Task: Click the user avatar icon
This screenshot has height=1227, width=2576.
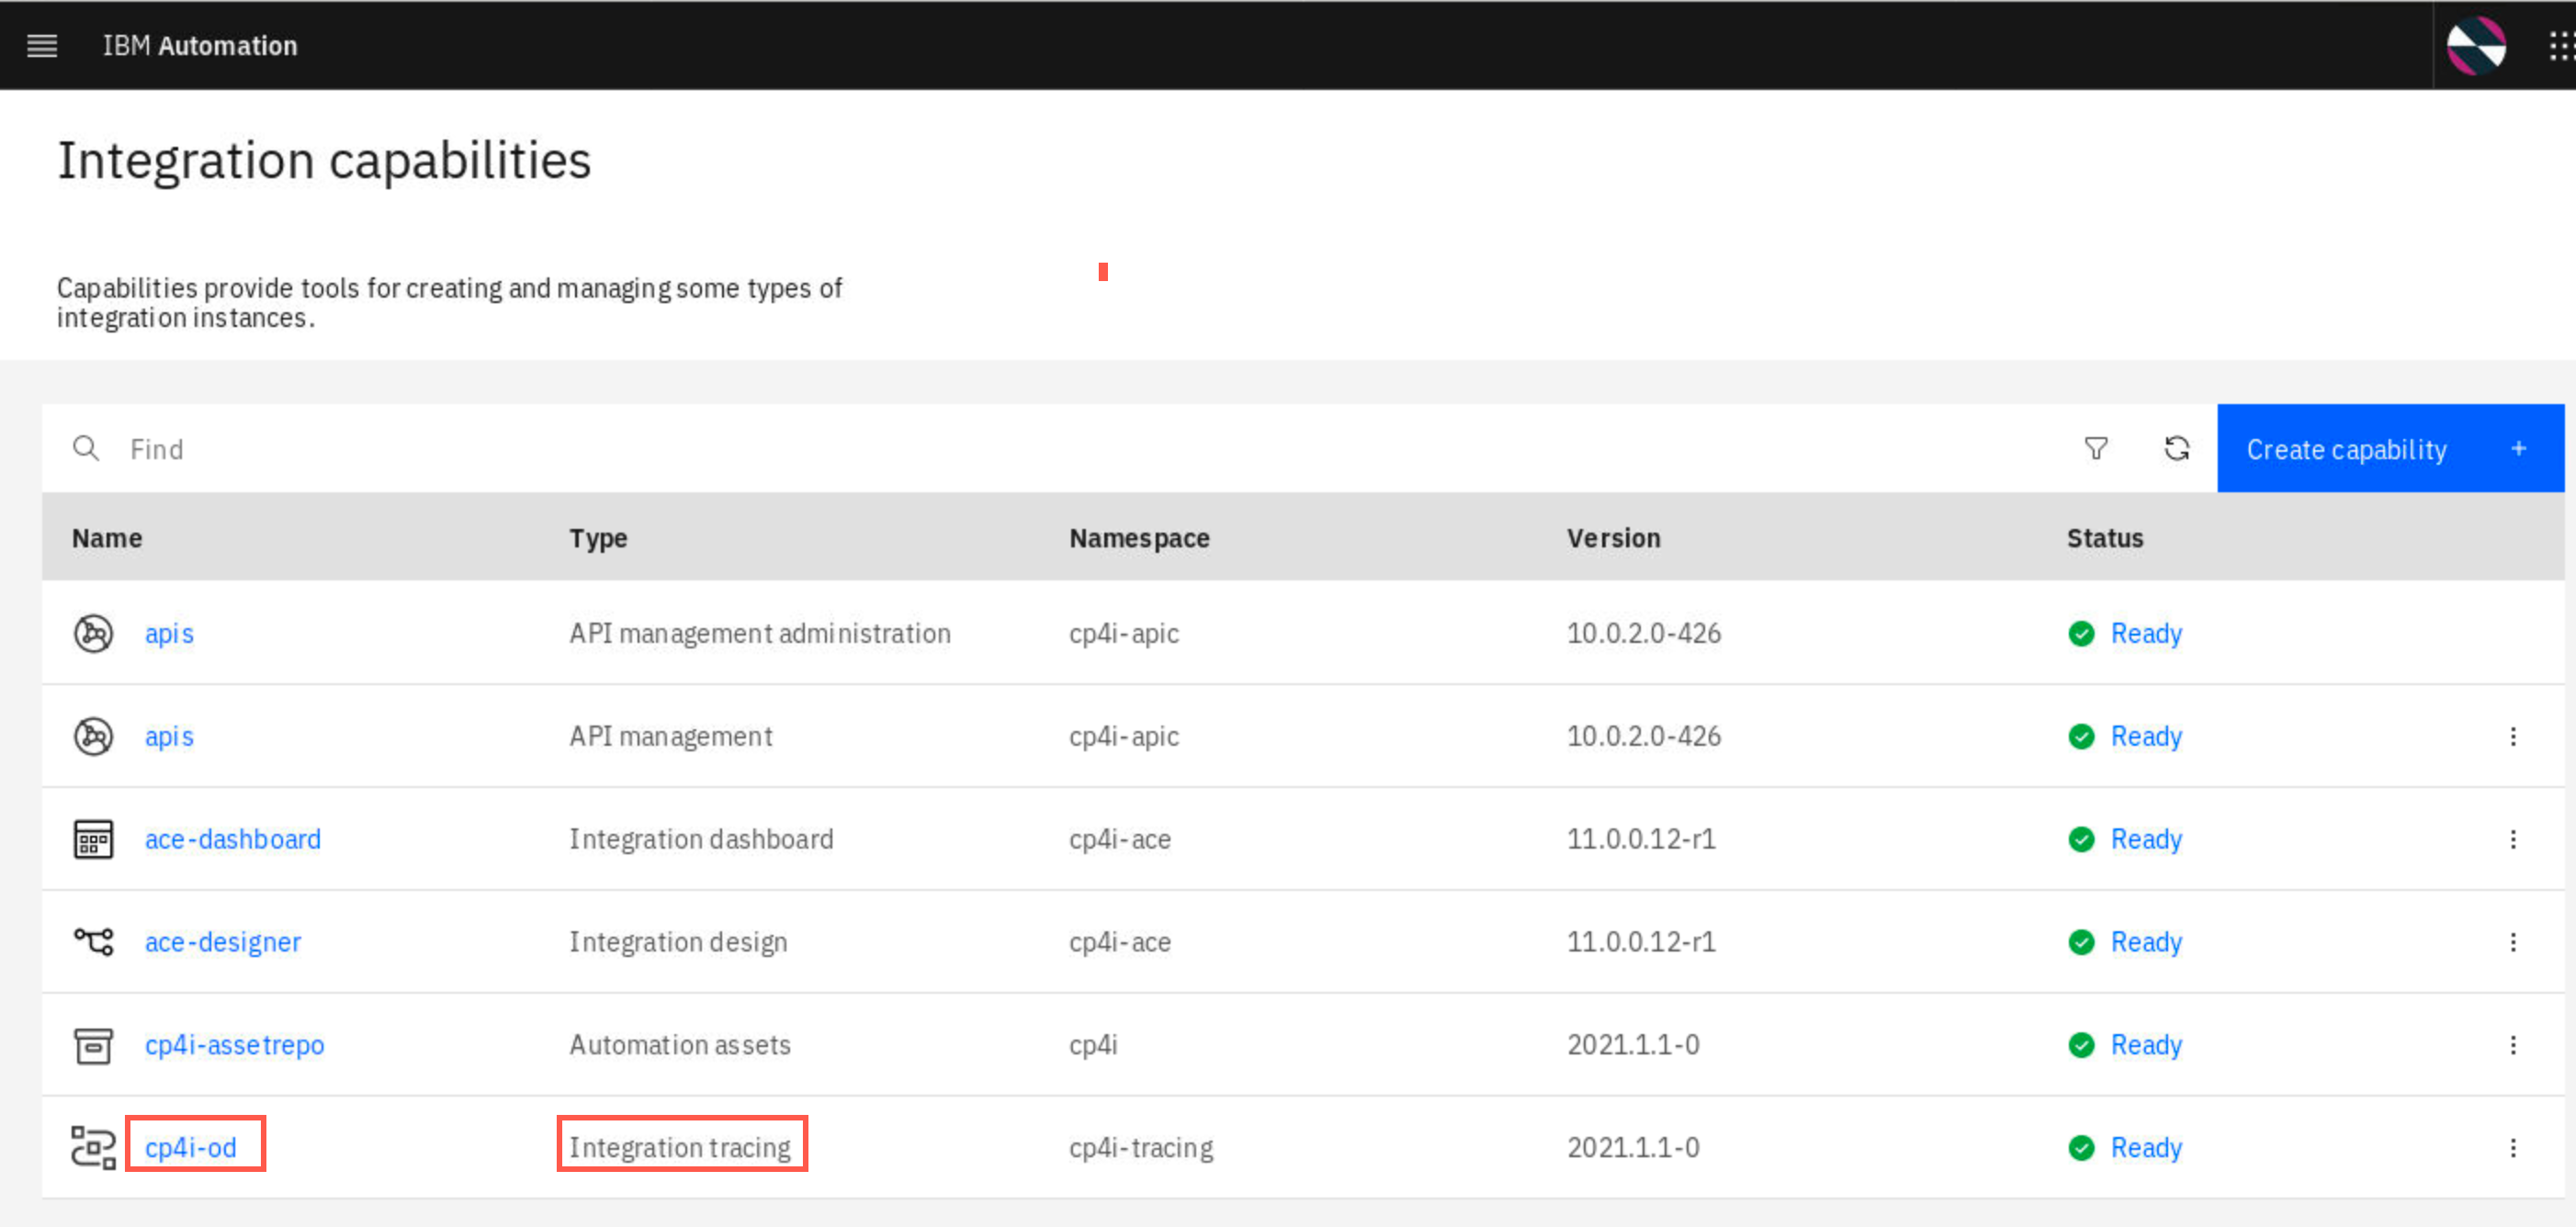Action: [x=2476, y=46]
